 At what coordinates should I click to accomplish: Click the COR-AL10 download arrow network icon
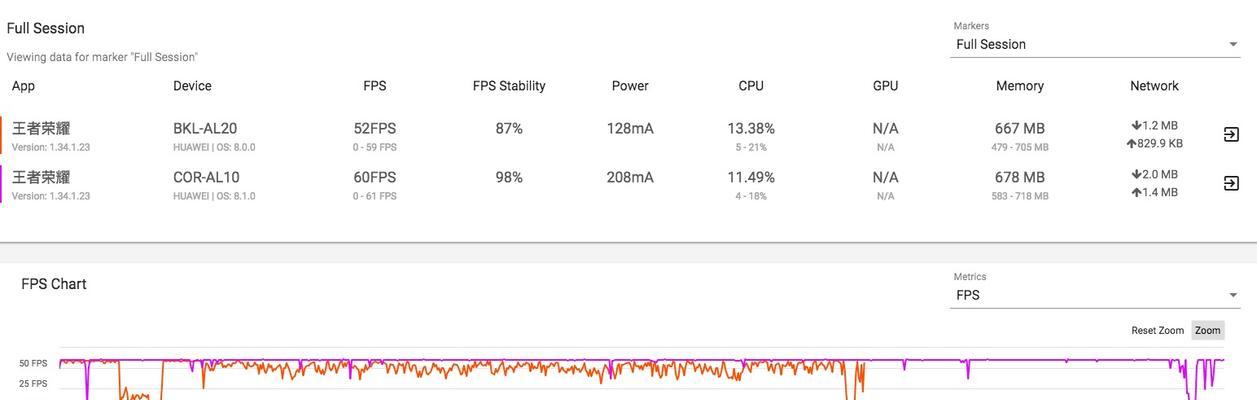1136,175
